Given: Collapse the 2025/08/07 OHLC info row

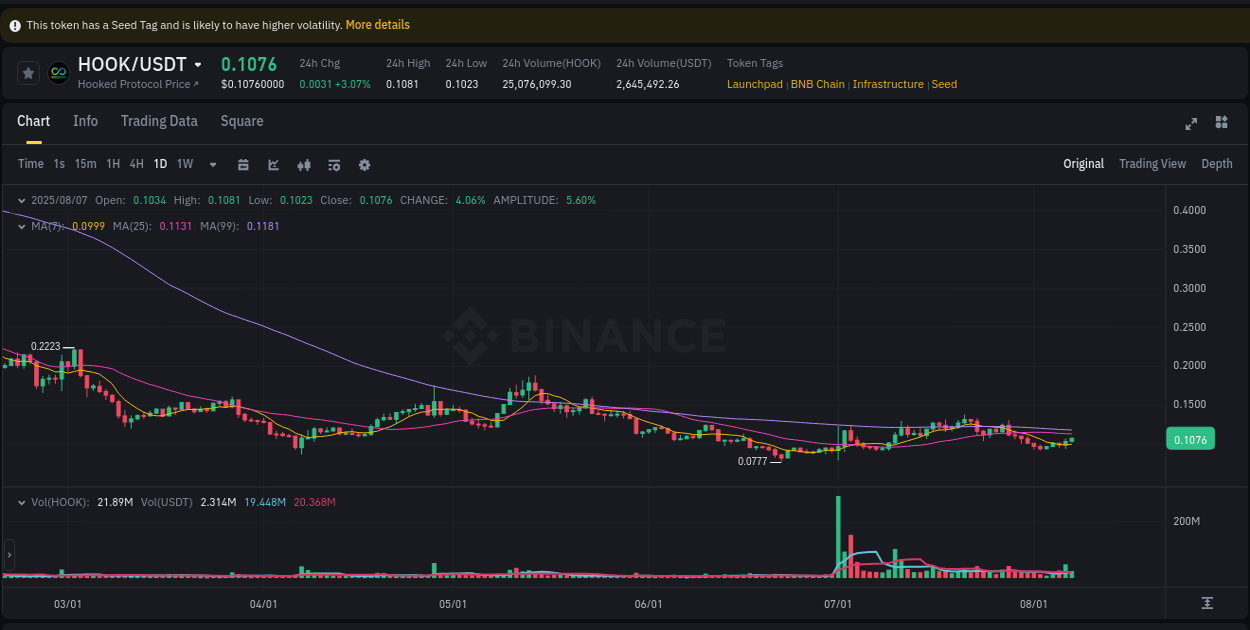Looking at the screenshot, I should 22,200.
